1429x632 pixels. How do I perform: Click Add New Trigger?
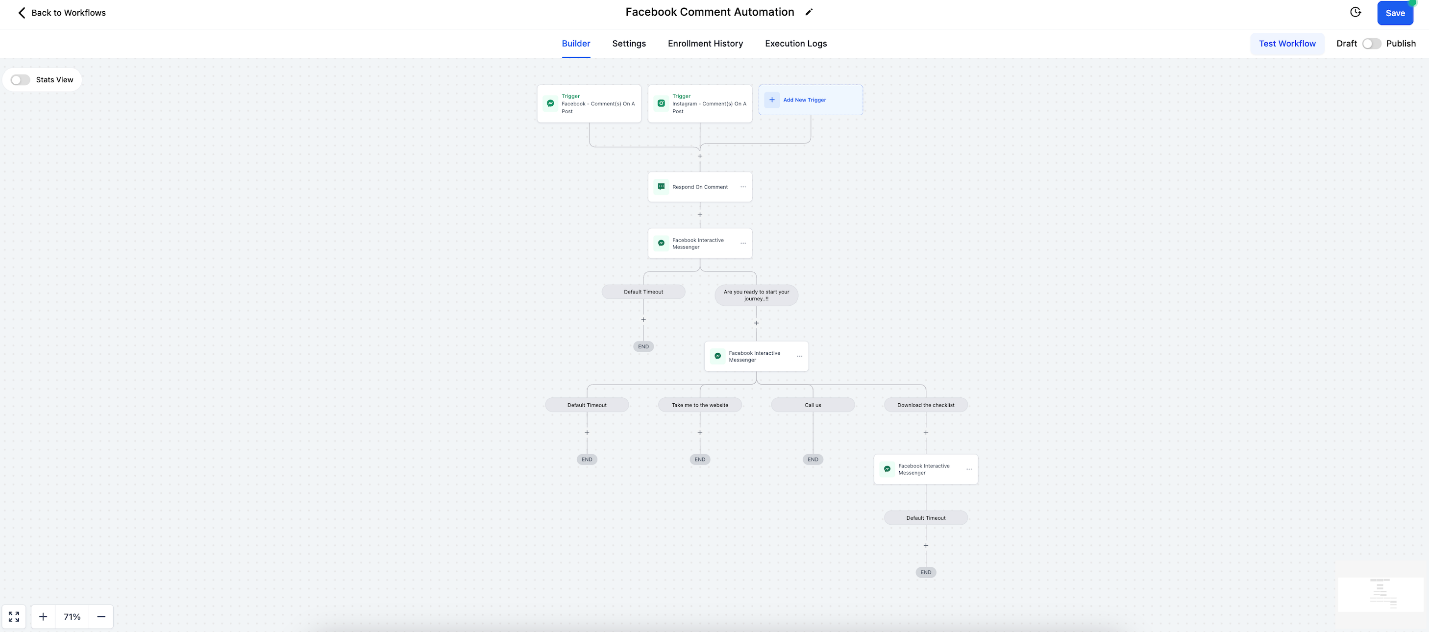coord(811,100)
